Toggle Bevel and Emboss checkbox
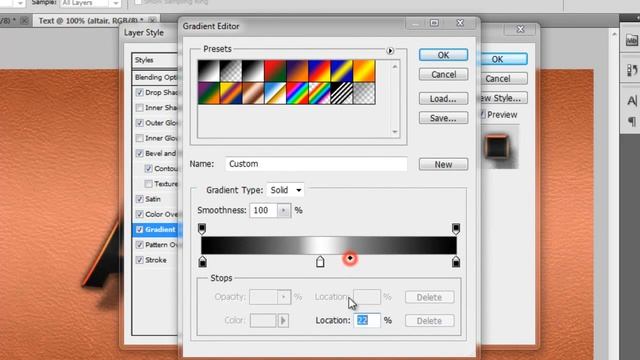Image resolution: width=640 pixels, height=360 pixels. (x=140, y=153)
